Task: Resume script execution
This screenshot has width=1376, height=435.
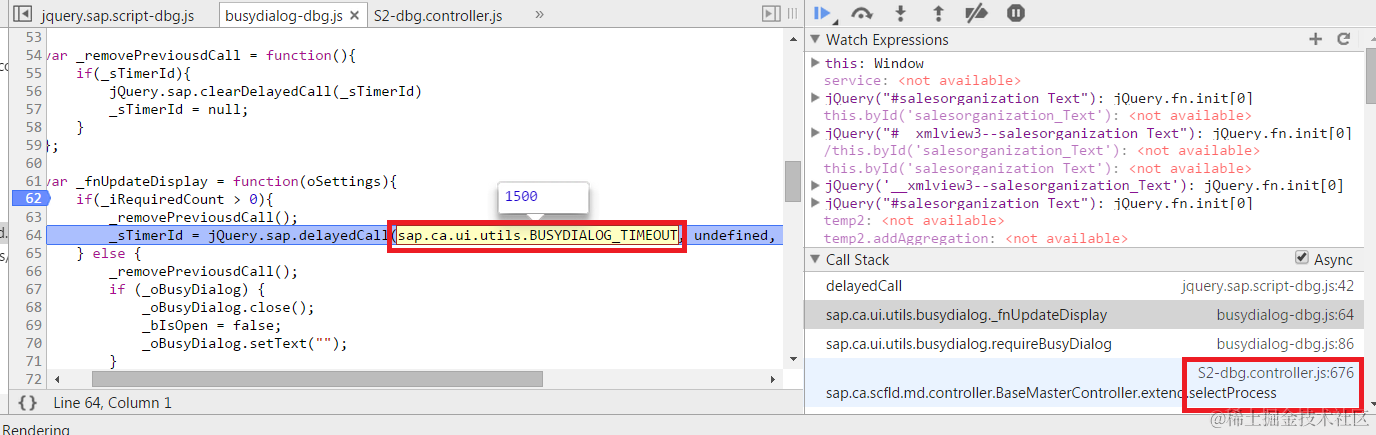Action: [823, 13]
